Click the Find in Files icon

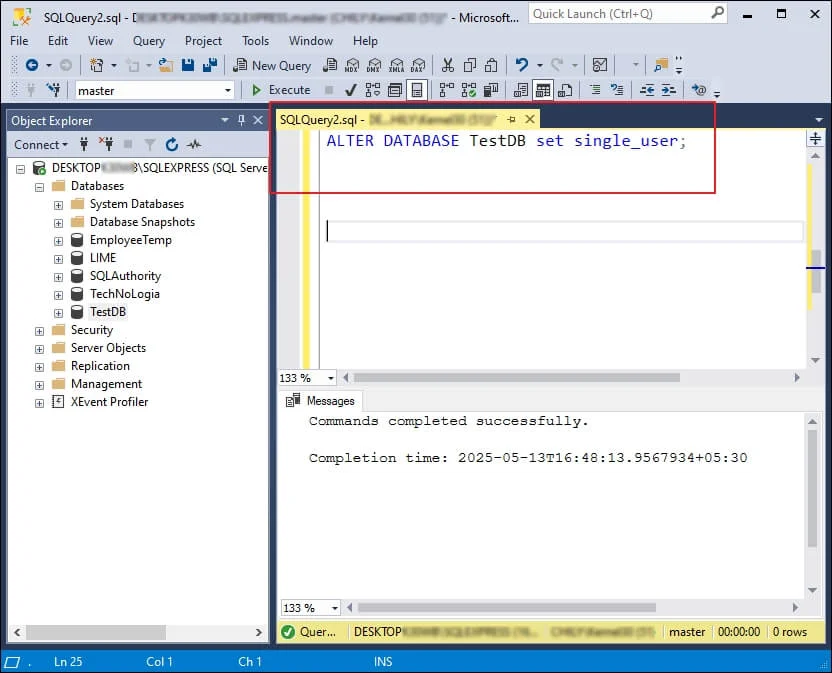coord(661,65)
